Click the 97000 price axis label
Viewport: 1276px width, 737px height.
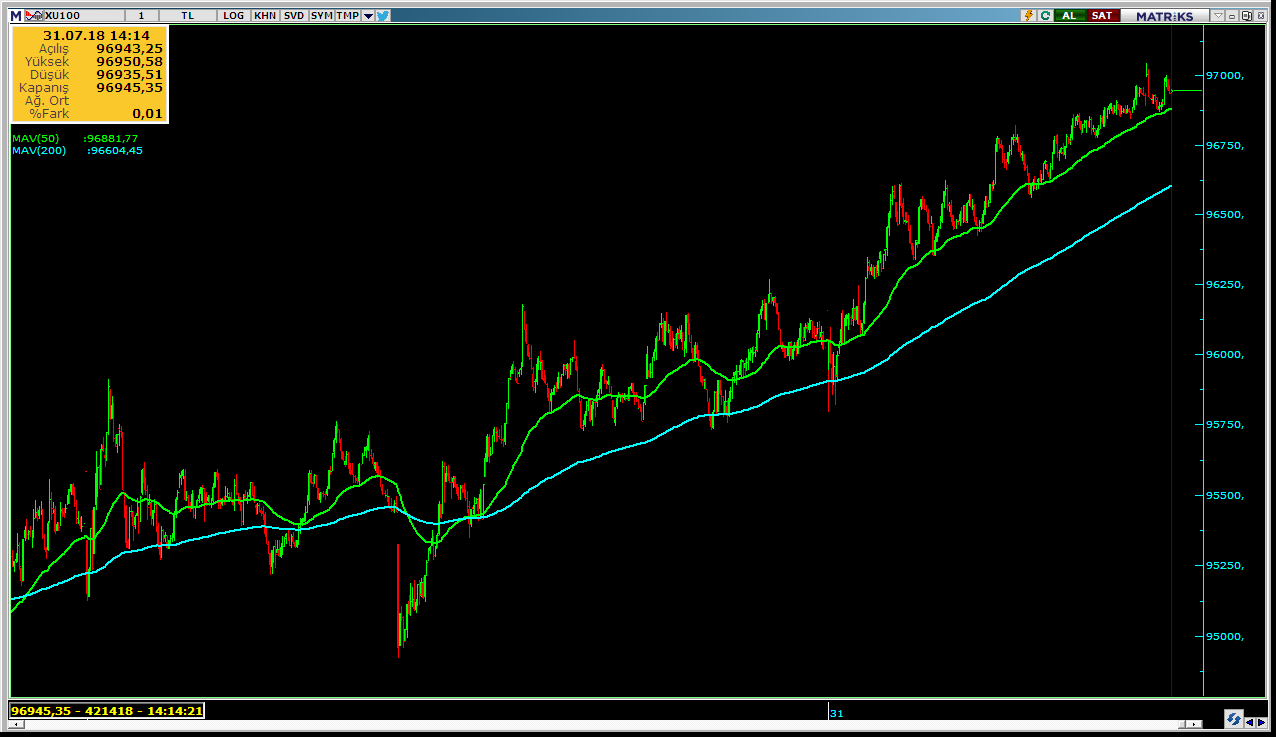(1225, 76)
